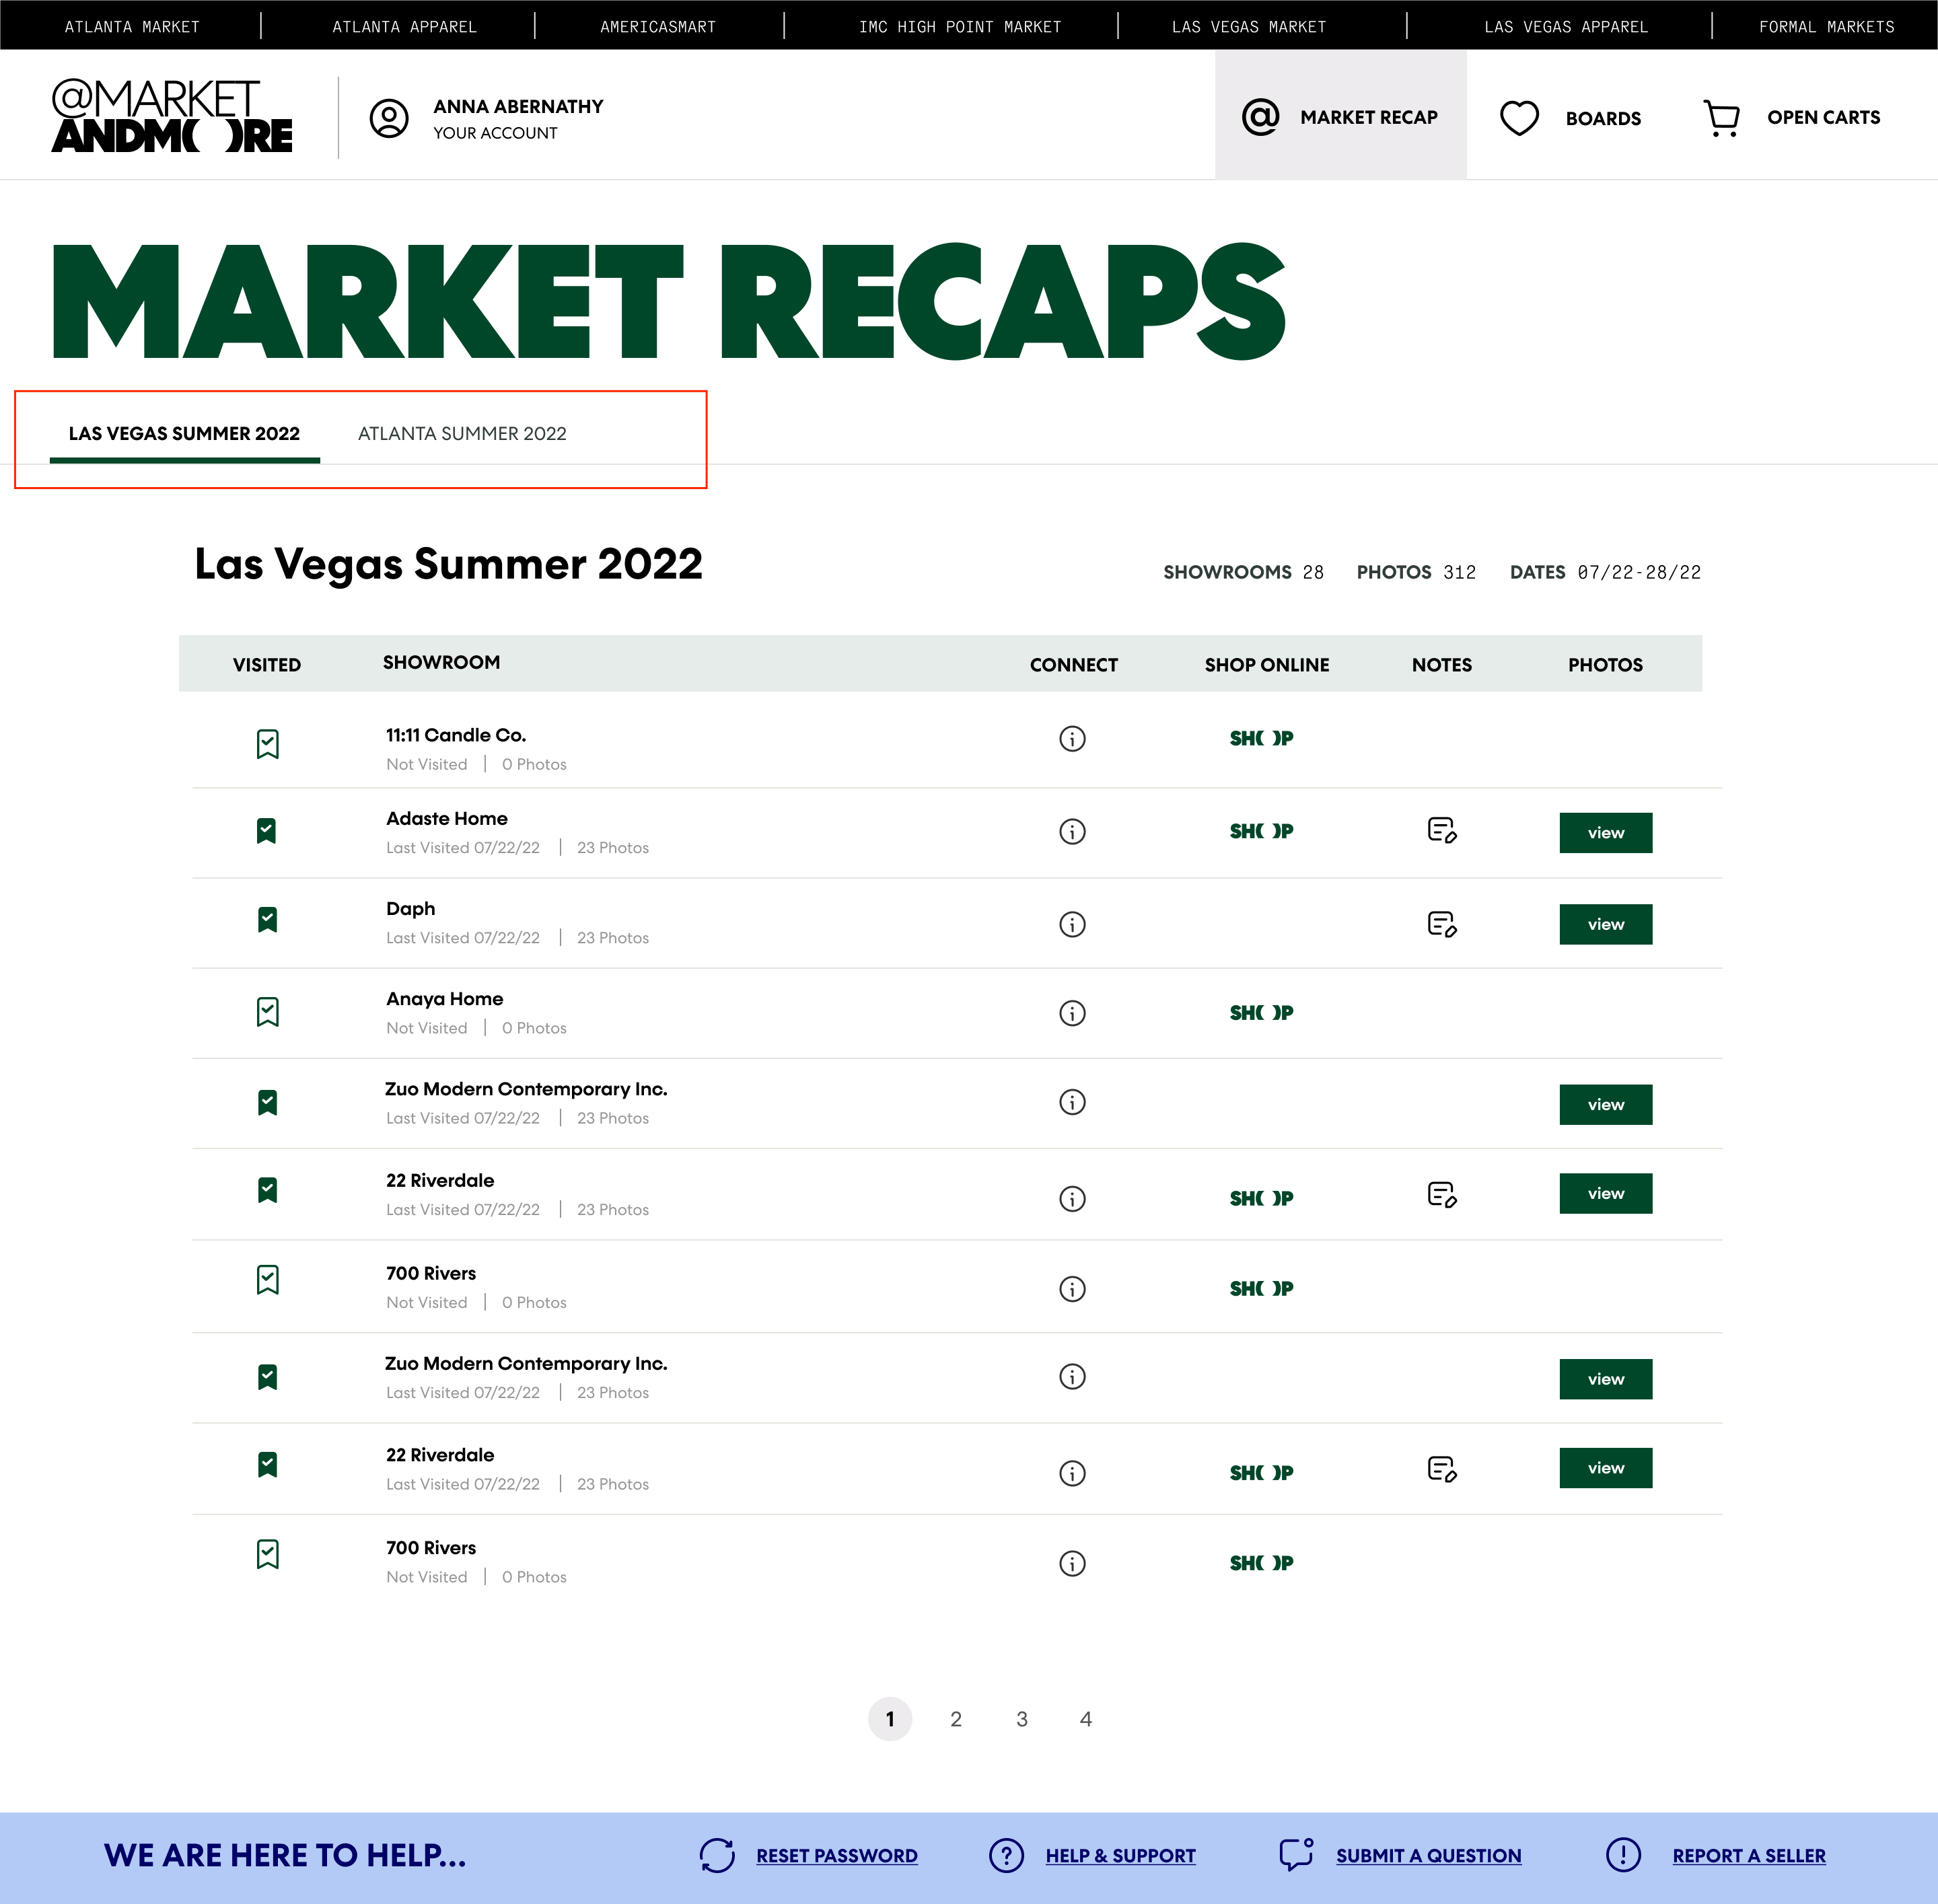
Task: Click the Visited column header
Action: (x=267, y=665)
